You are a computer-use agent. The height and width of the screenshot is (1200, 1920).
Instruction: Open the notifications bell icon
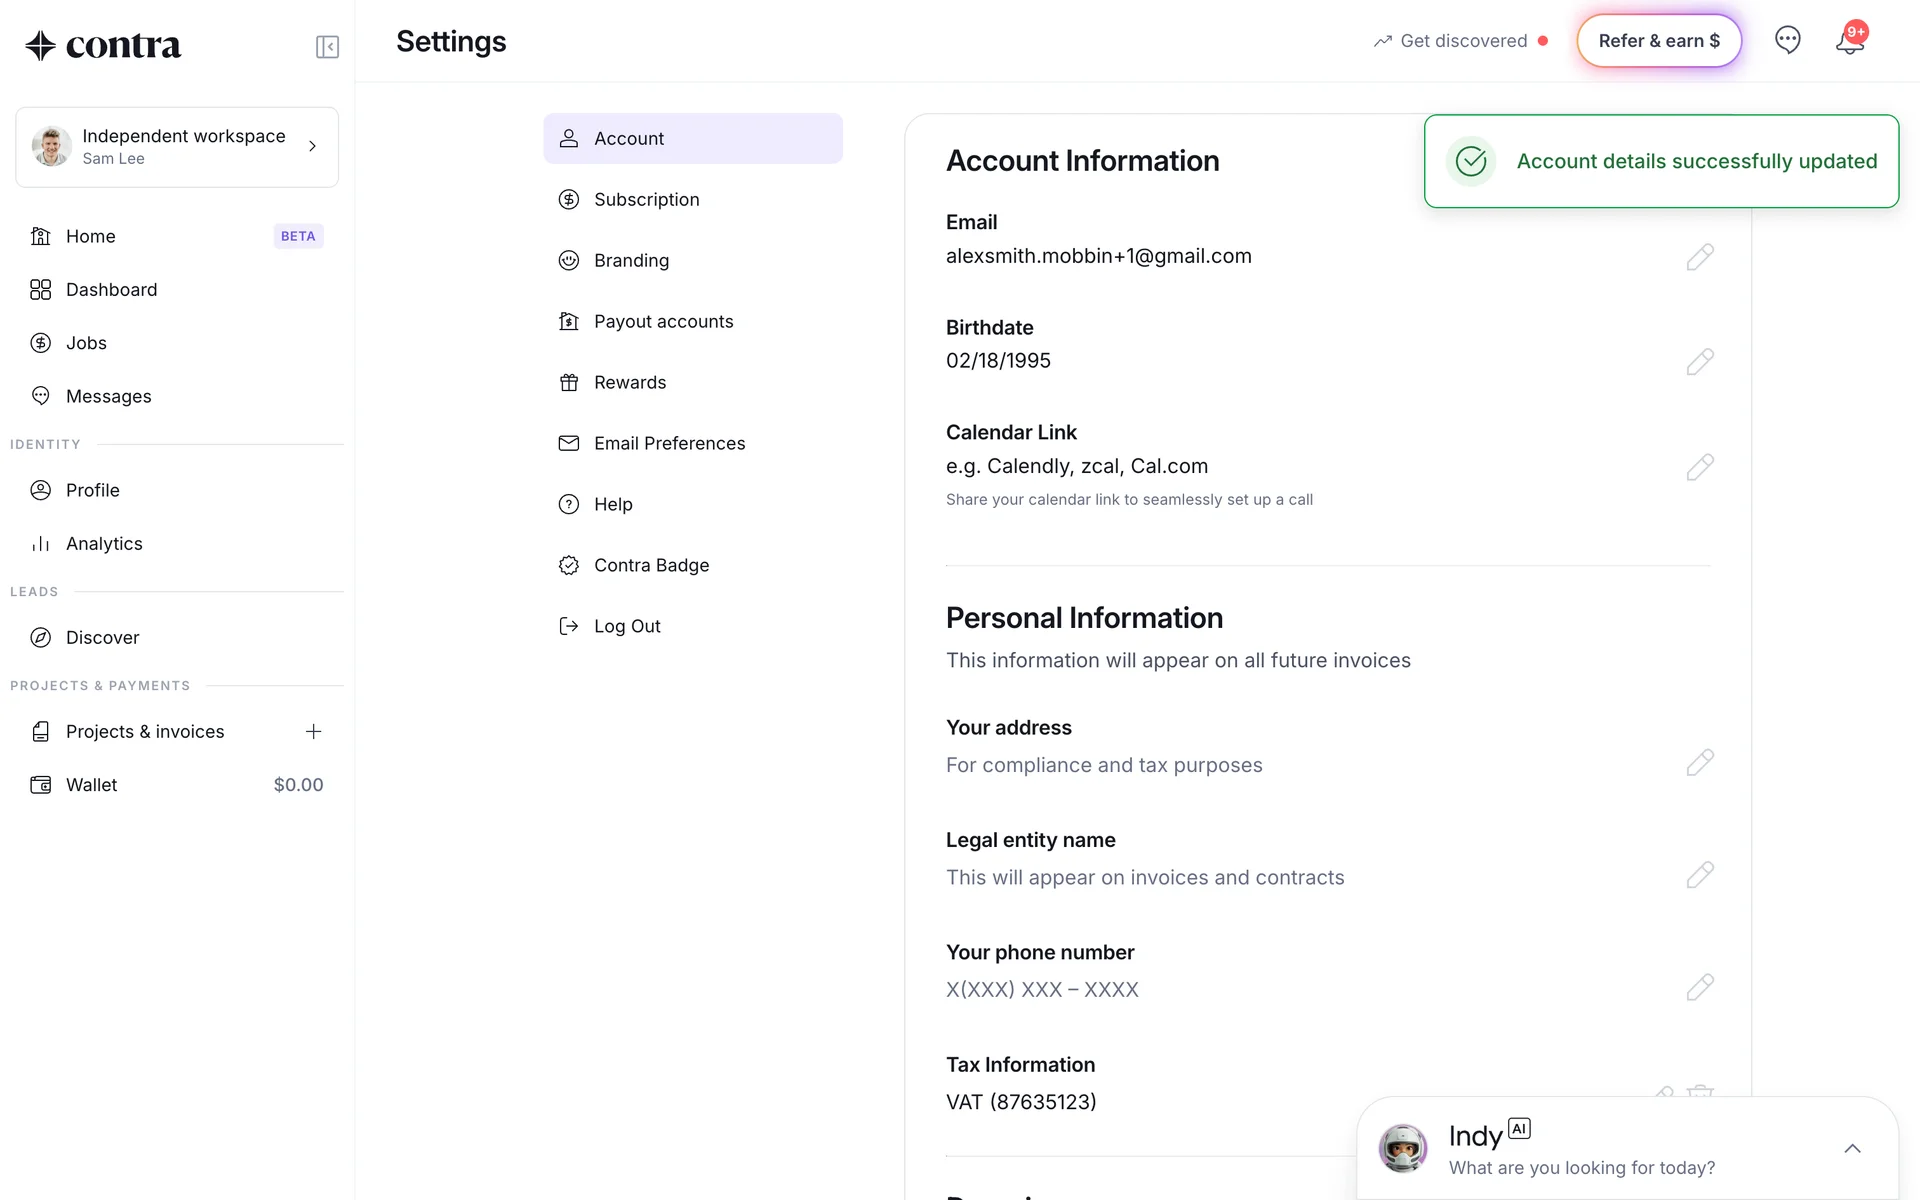(1849, 42)
